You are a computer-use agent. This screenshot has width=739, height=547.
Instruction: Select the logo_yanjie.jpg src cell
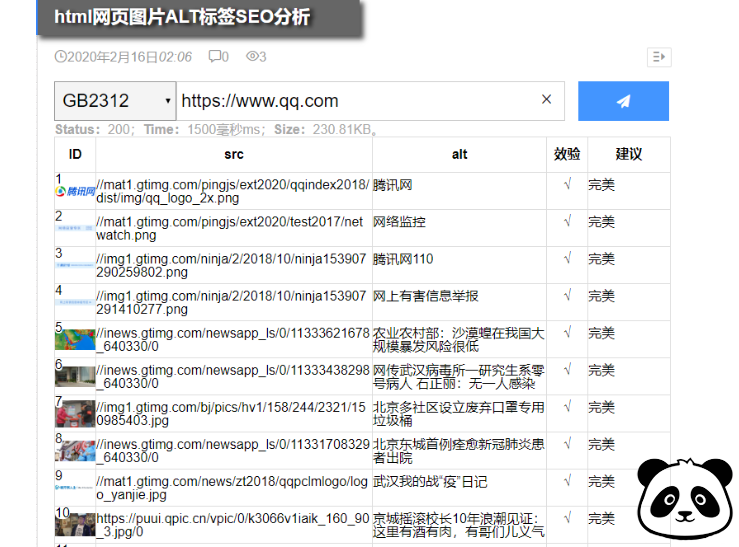point(232,488)
